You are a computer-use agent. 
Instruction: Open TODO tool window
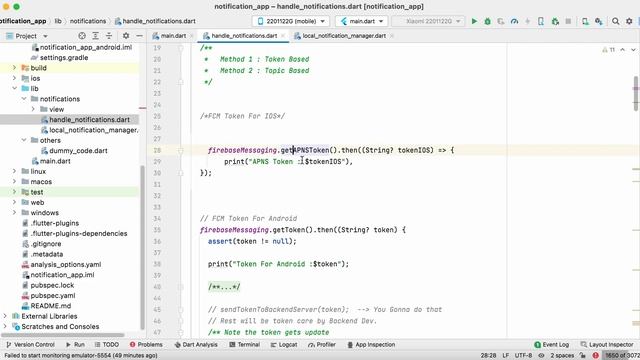tap(107, 344)
